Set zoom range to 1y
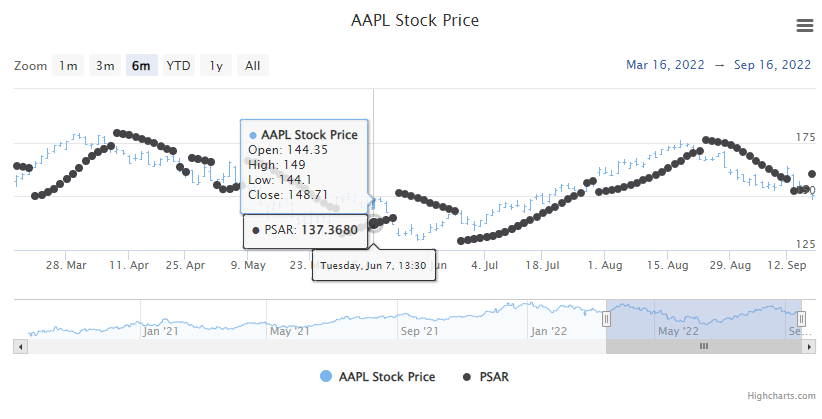 [215, 66]
